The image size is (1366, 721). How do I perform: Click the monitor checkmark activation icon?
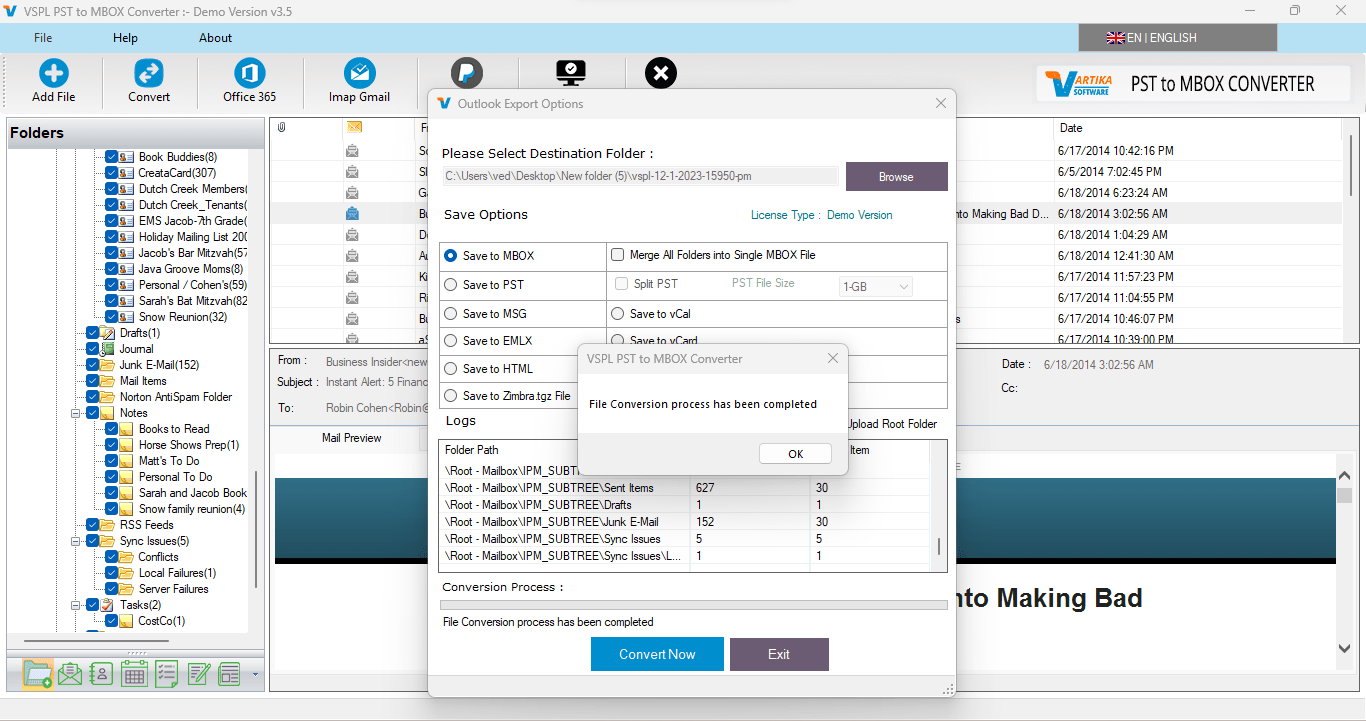pos(571,73)
